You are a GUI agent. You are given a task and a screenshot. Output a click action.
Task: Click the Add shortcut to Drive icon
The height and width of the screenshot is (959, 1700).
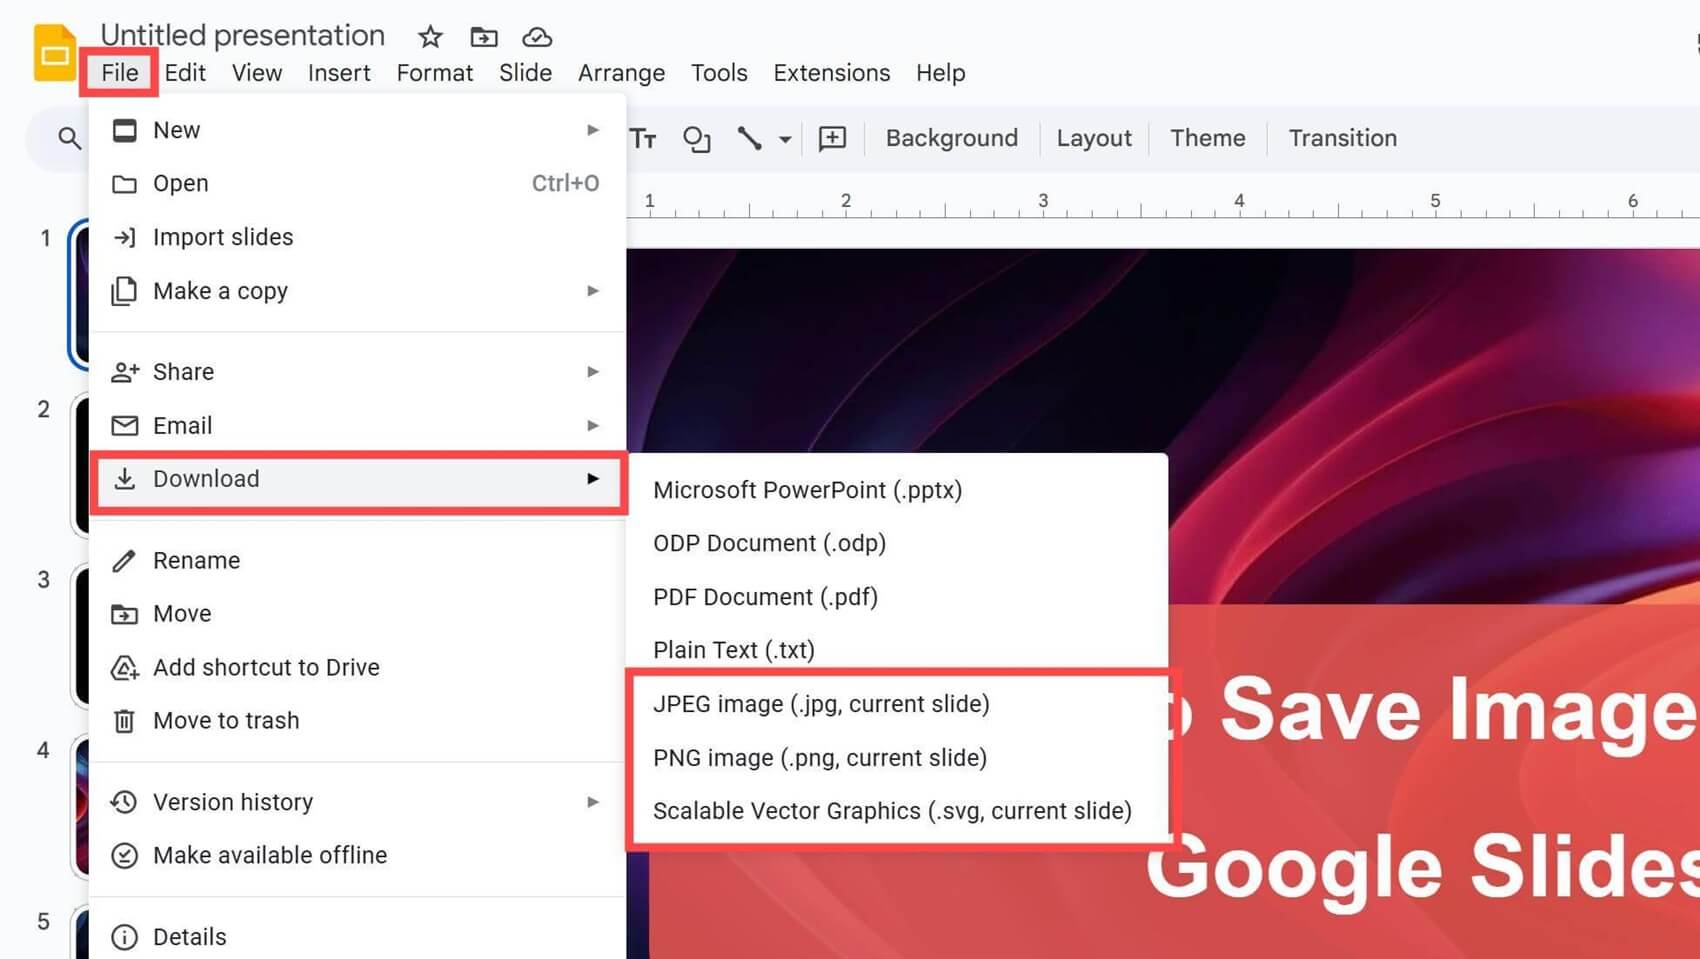(x=124, y=667)
